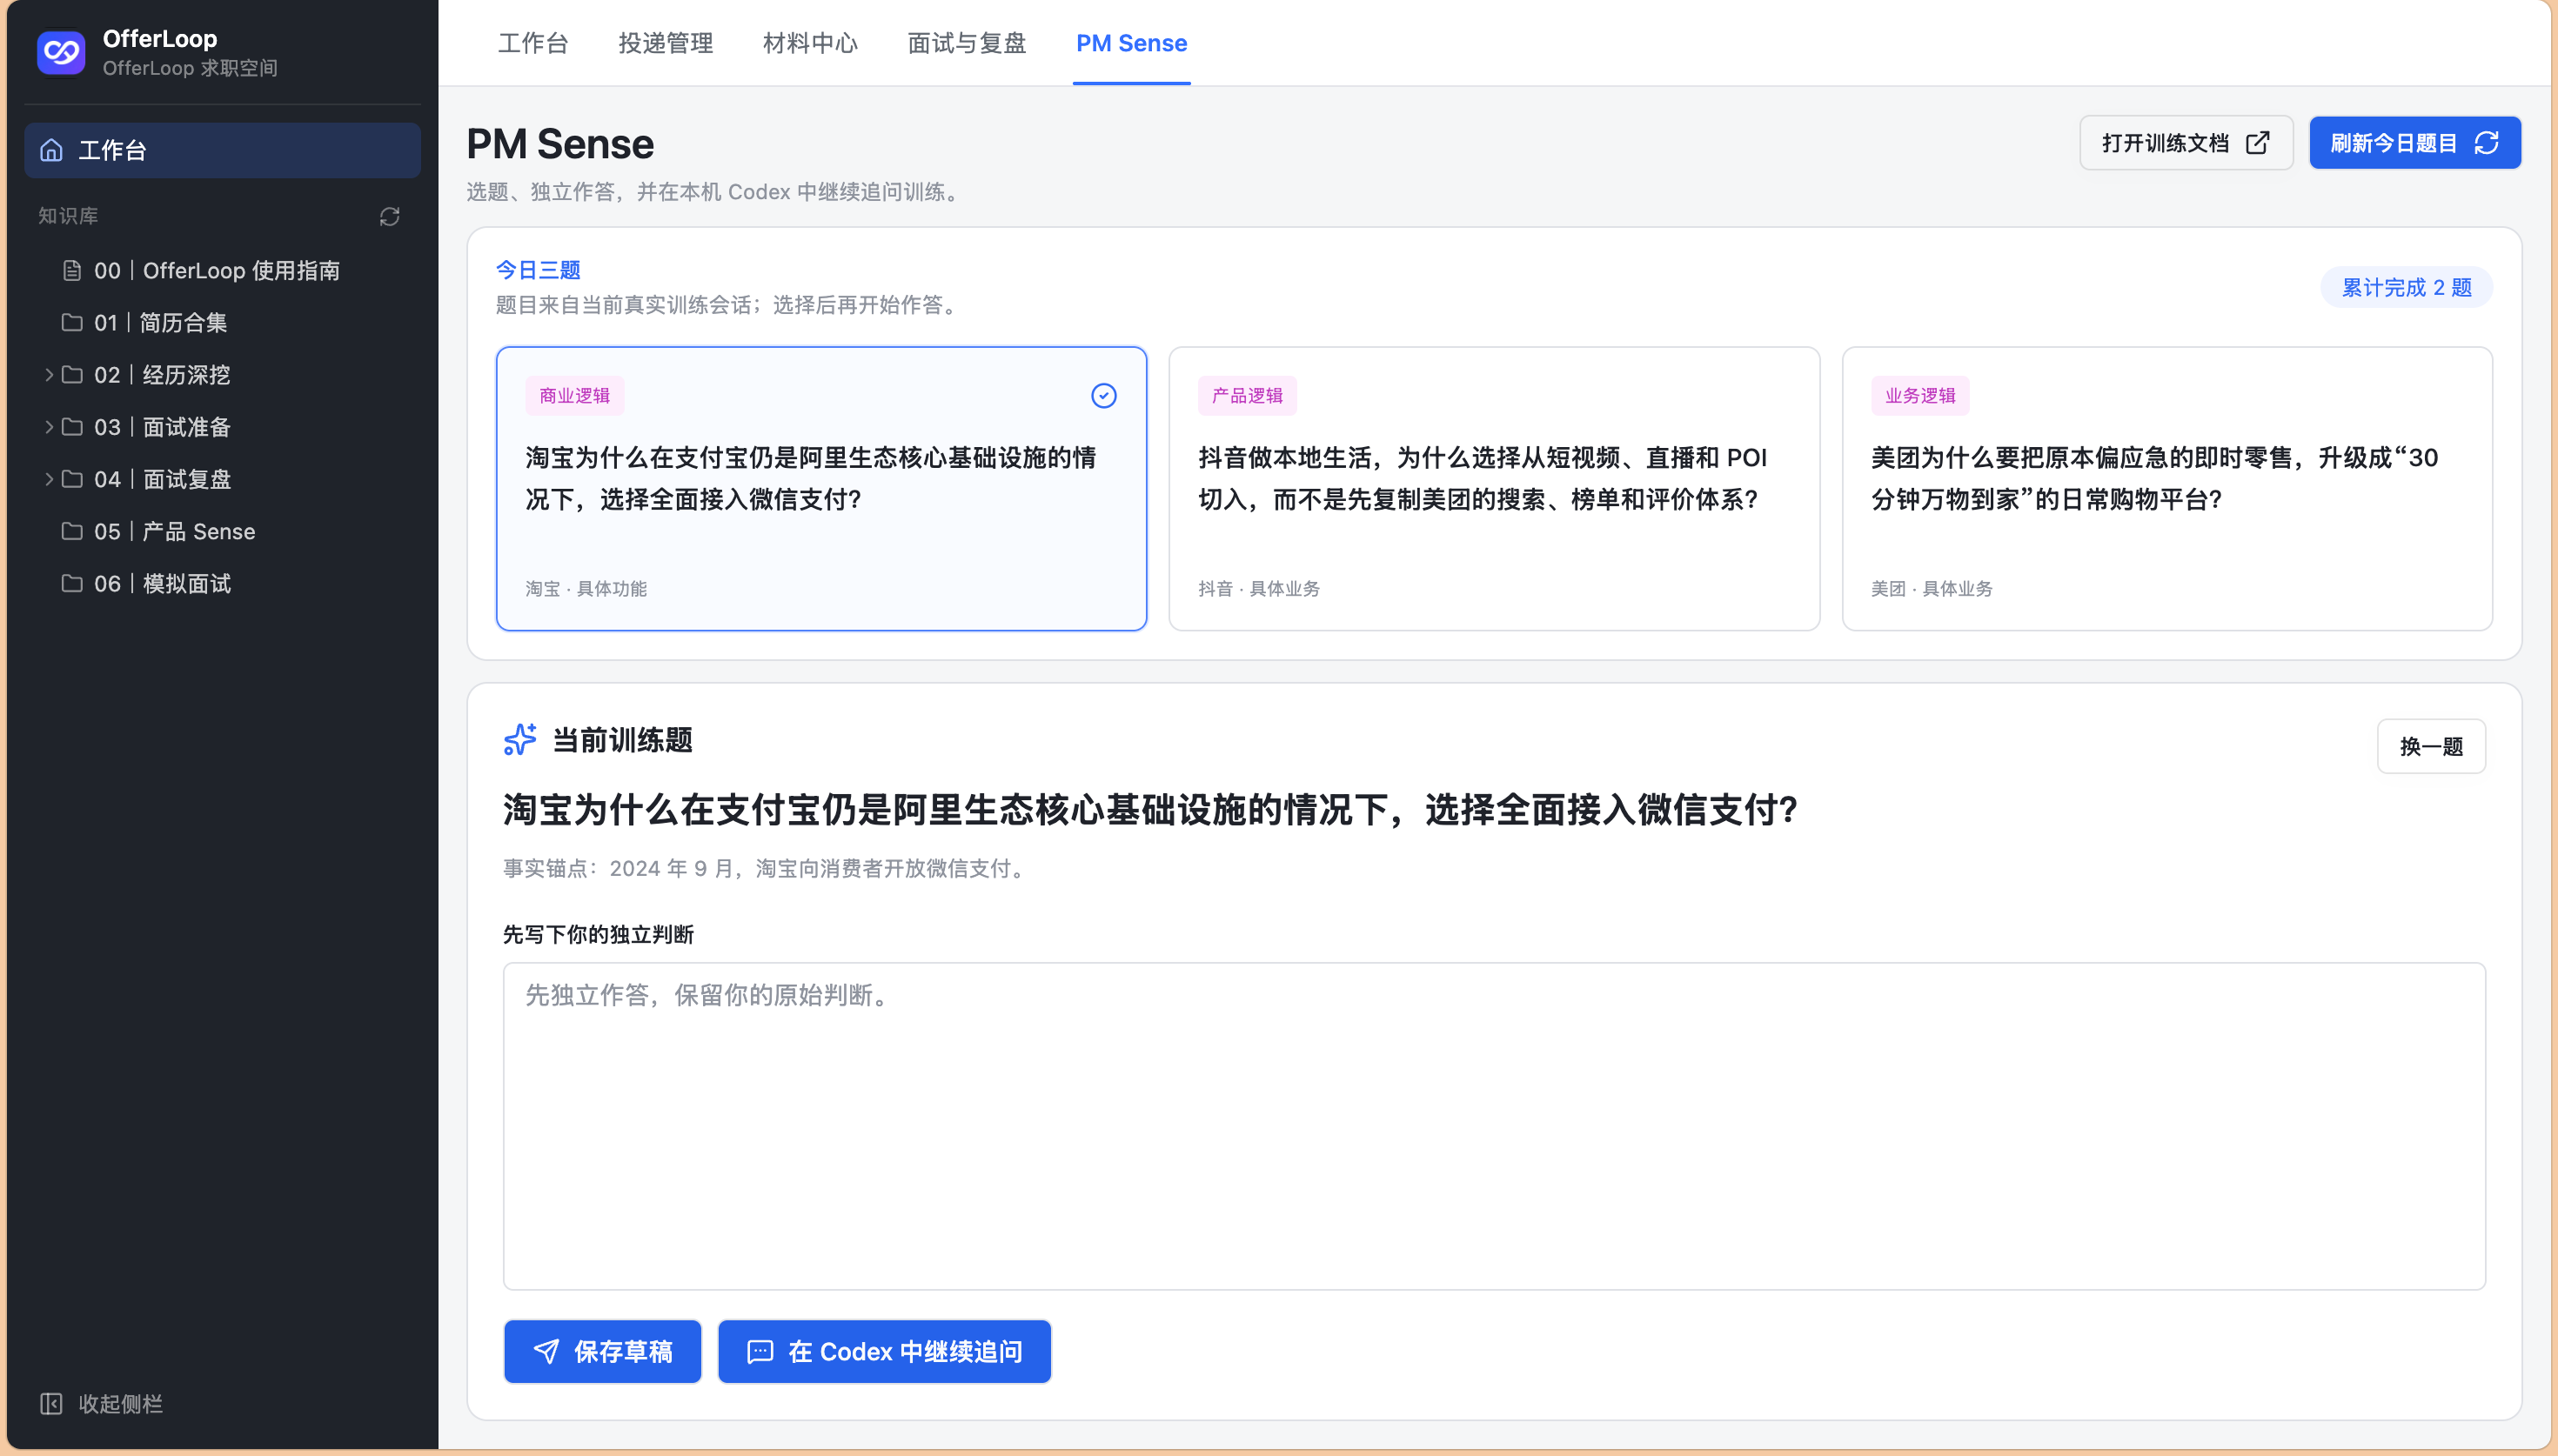Open the 05｜产品 Sense folder row
This screenshot has width=2558, height=1456.
(222, 531)
